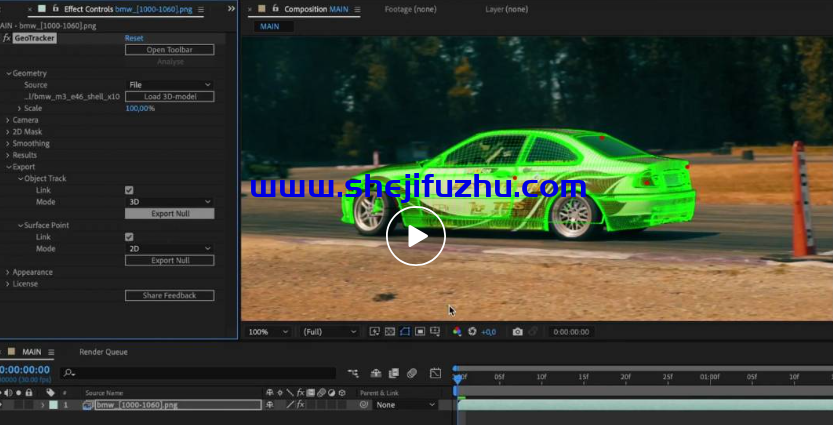
Task: Open the Parent None dropdown
Action: 405,405
